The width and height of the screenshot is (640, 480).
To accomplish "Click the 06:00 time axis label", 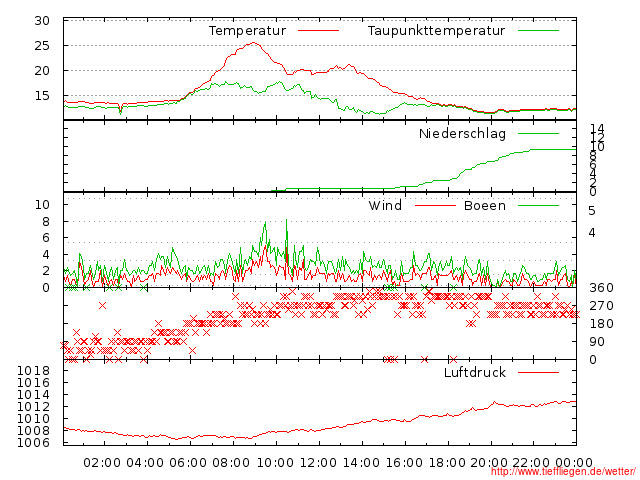I will click(x=188, y=463).
